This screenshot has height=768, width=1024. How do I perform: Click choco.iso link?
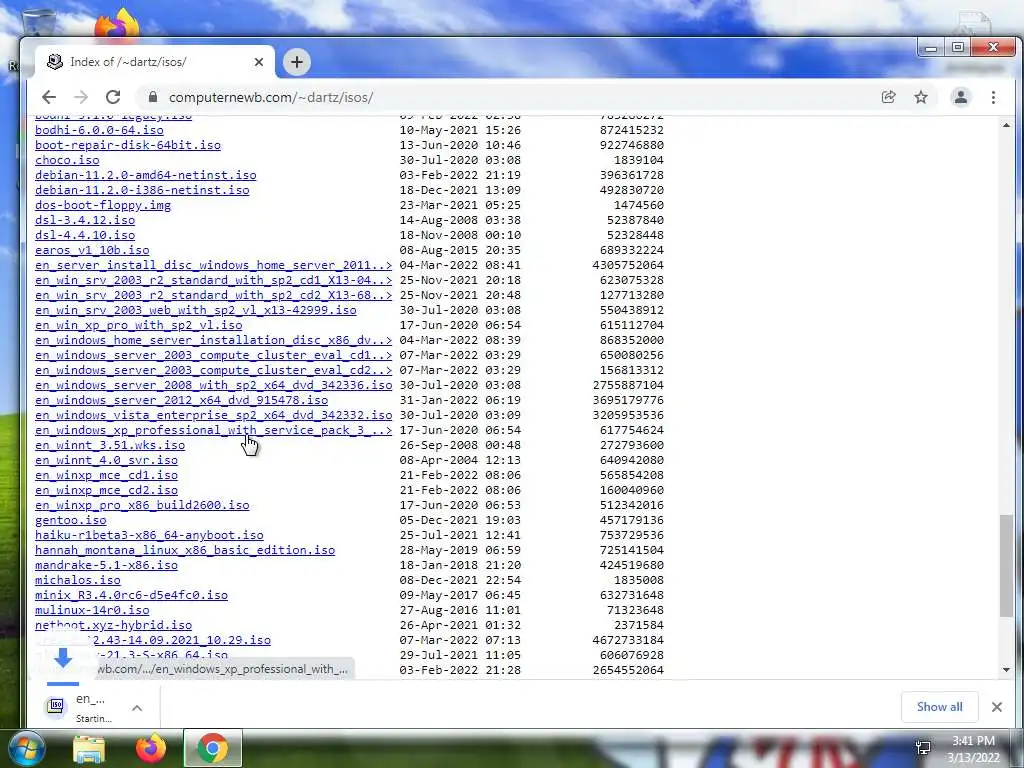click(x=67, y=160)
